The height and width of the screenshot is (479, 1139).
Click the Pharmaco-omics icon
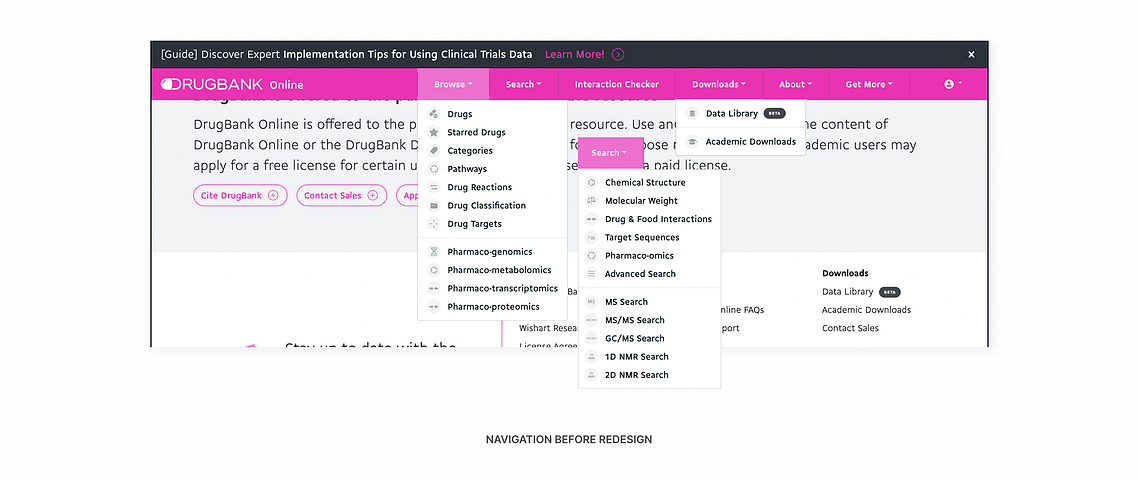(591, 256)
